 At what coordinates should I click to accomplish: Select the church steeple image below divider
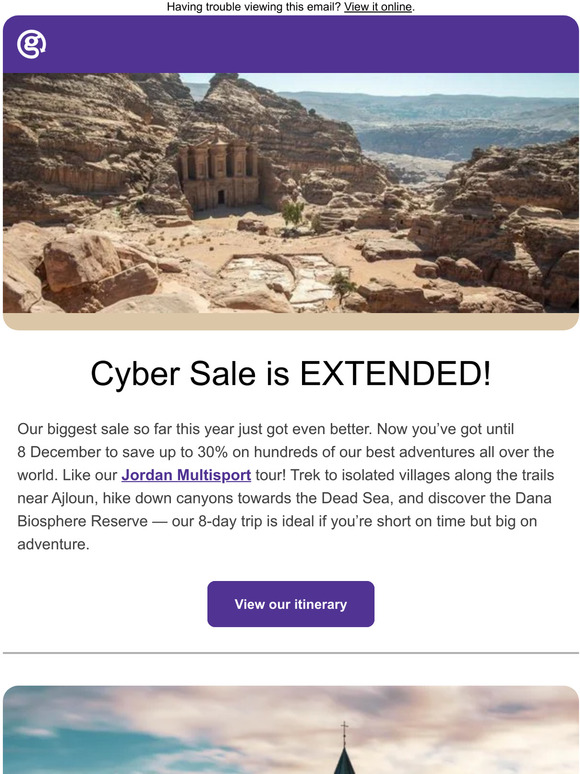click(291, 730)
